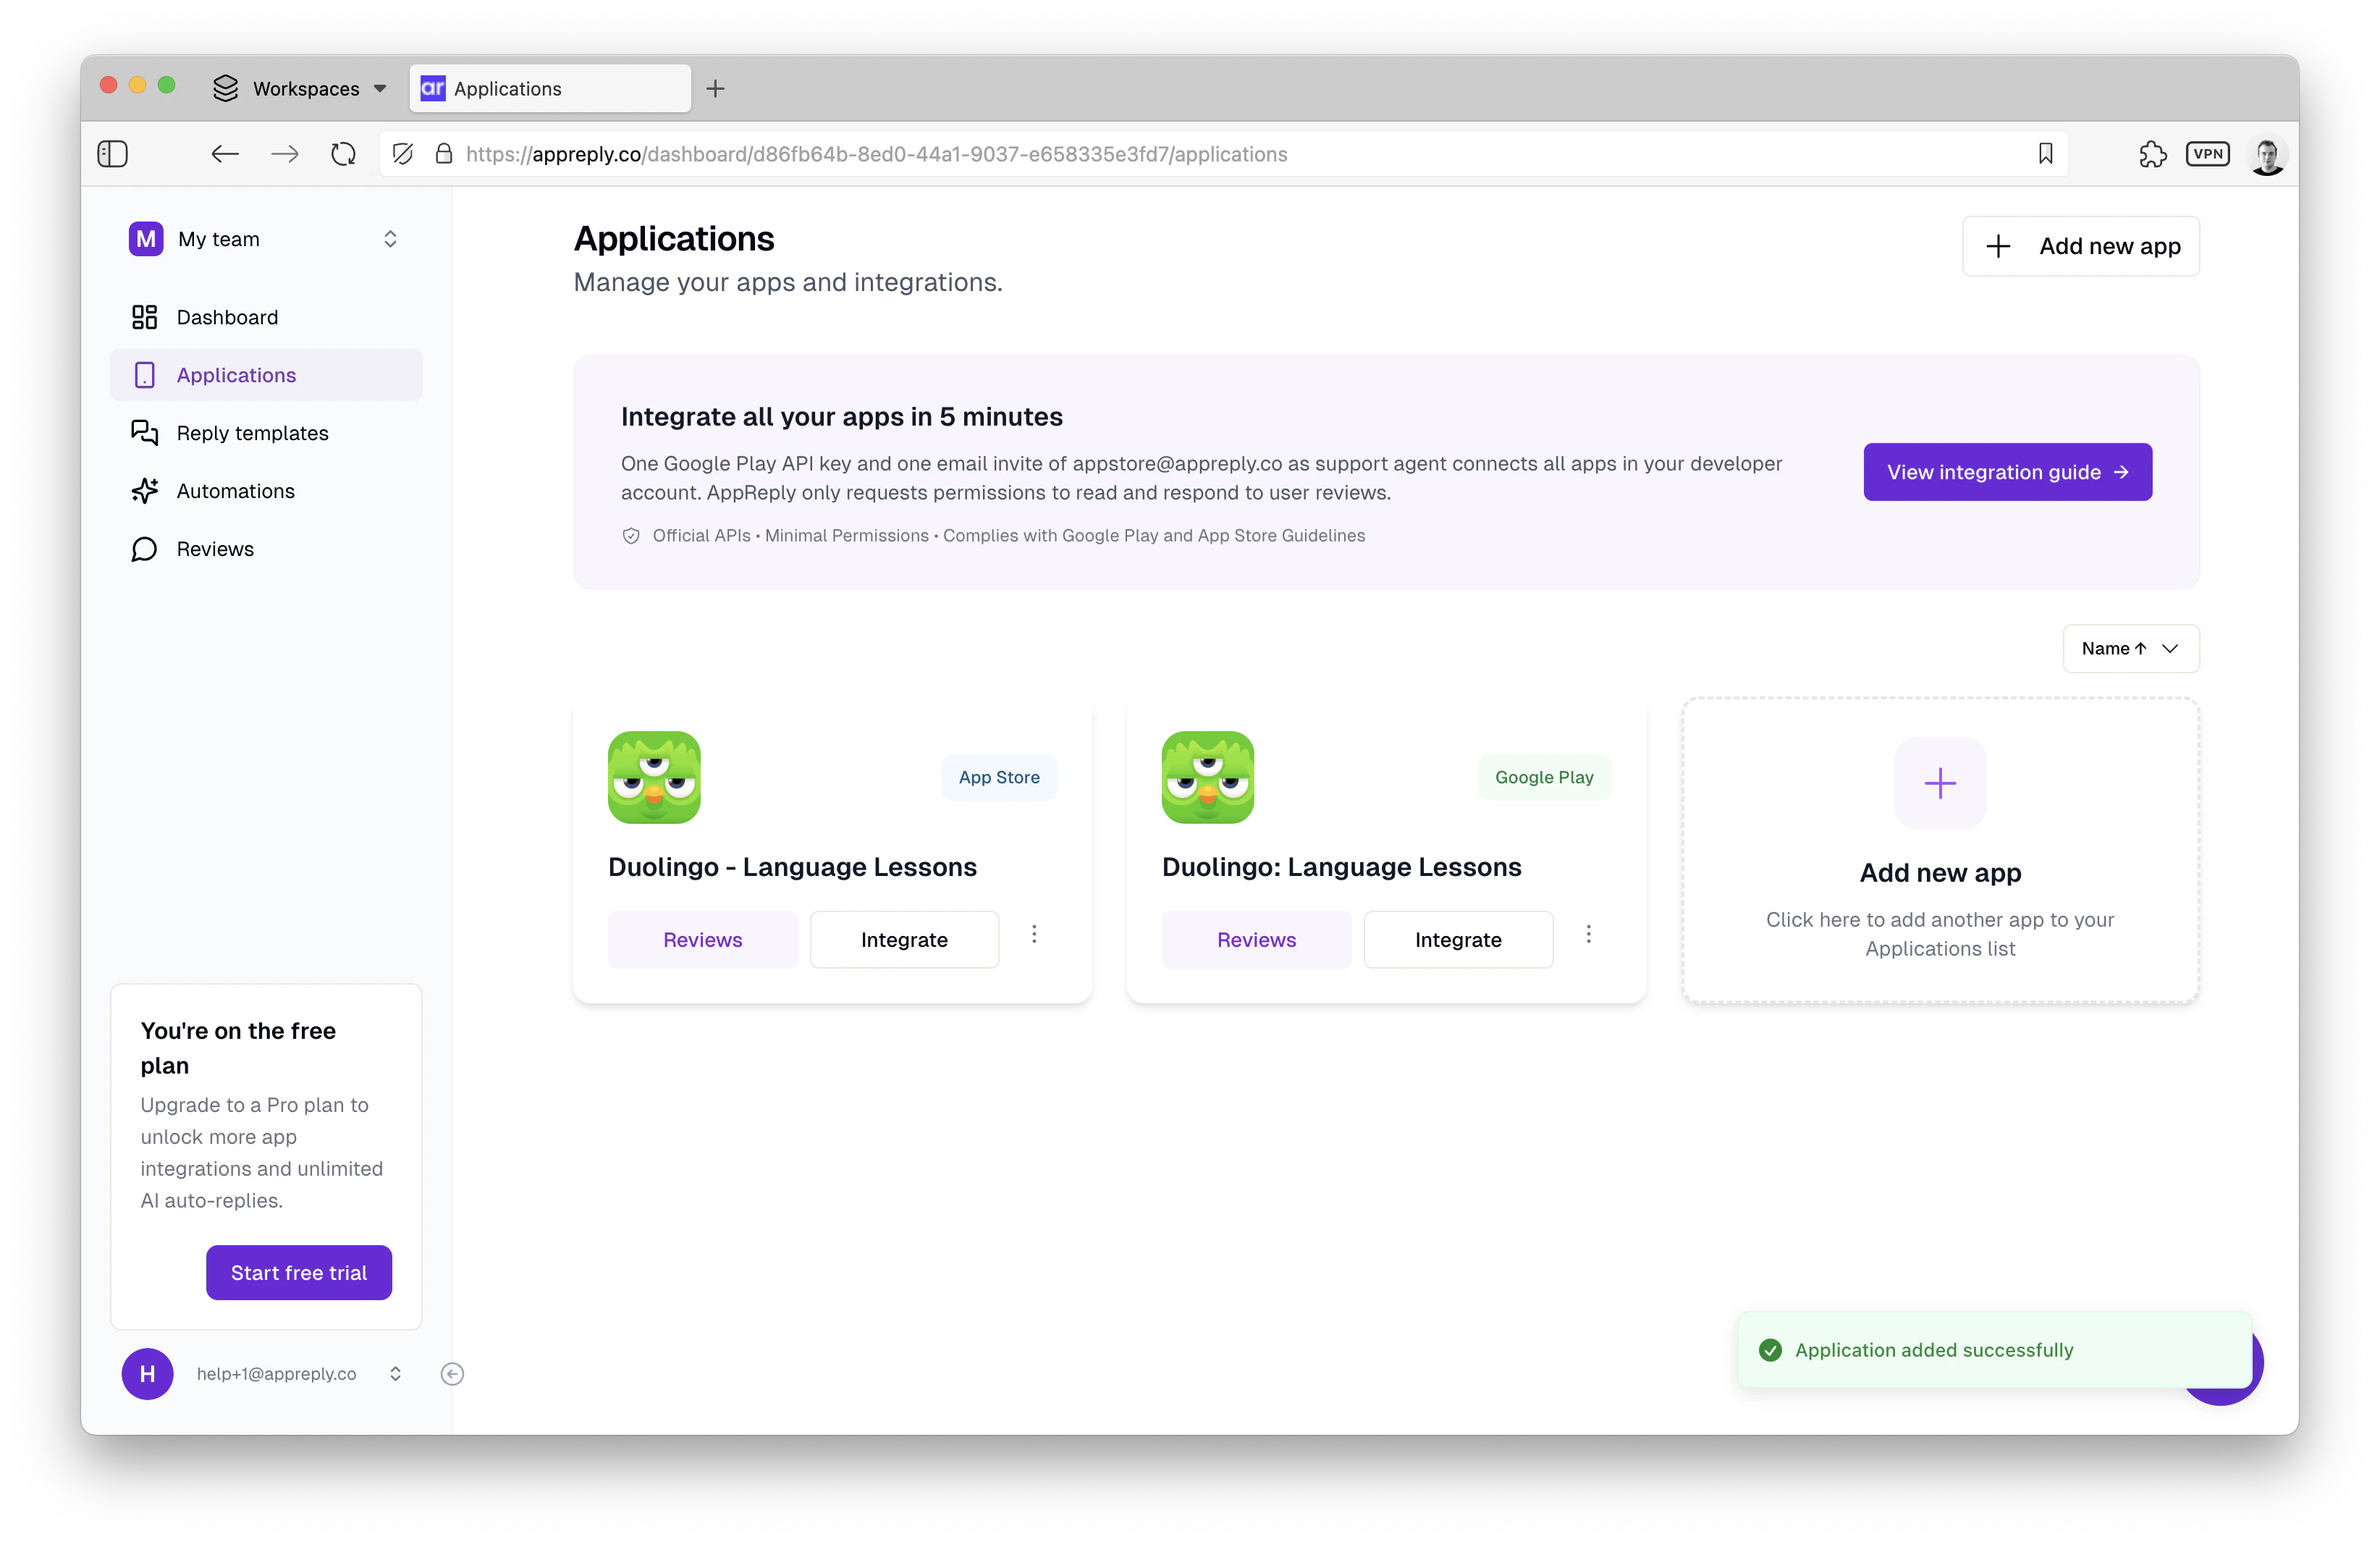Image resolution: width=2380 pixels, height=1542 pixels.
Task: Select Applications in the sidebar
Action: (266, 375)
